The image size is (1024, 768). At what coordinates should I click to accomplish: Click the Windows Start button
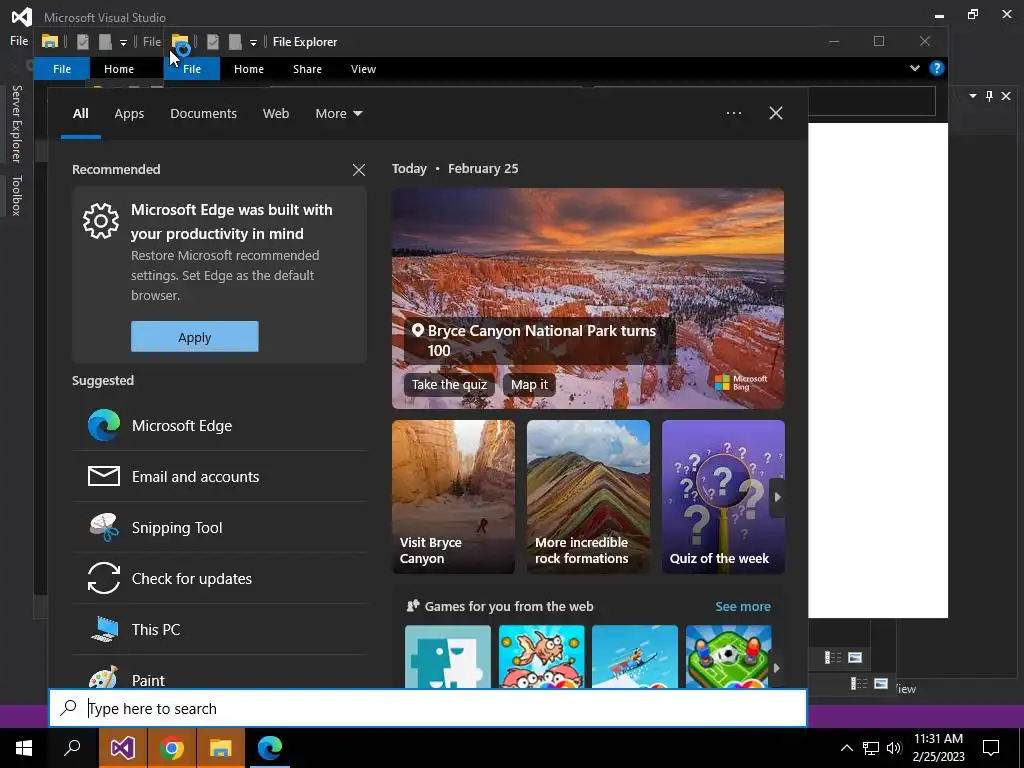tap(24, 748)
